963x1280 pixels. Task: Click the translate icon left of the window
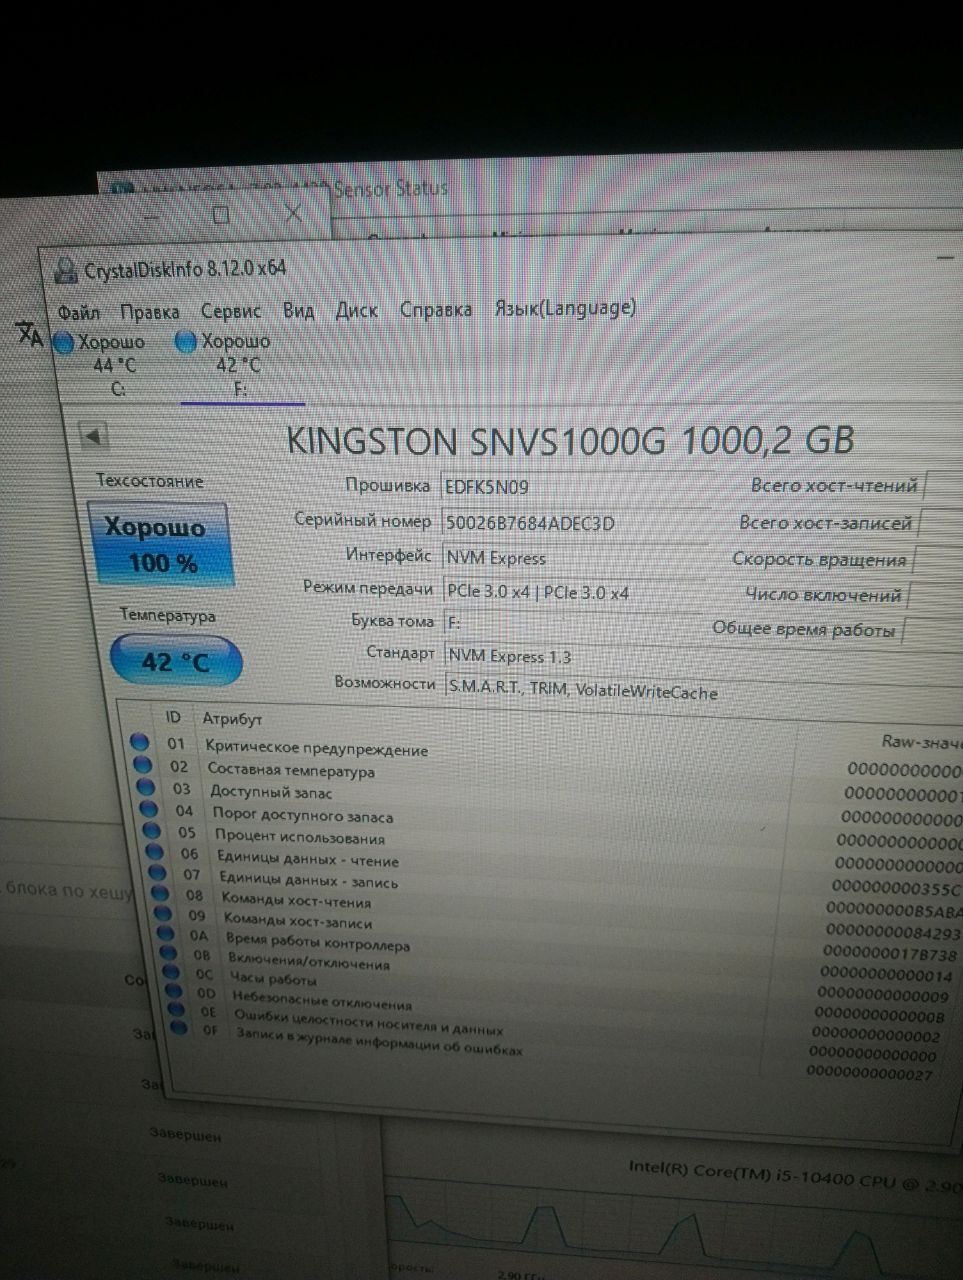[x=30, y=333]
